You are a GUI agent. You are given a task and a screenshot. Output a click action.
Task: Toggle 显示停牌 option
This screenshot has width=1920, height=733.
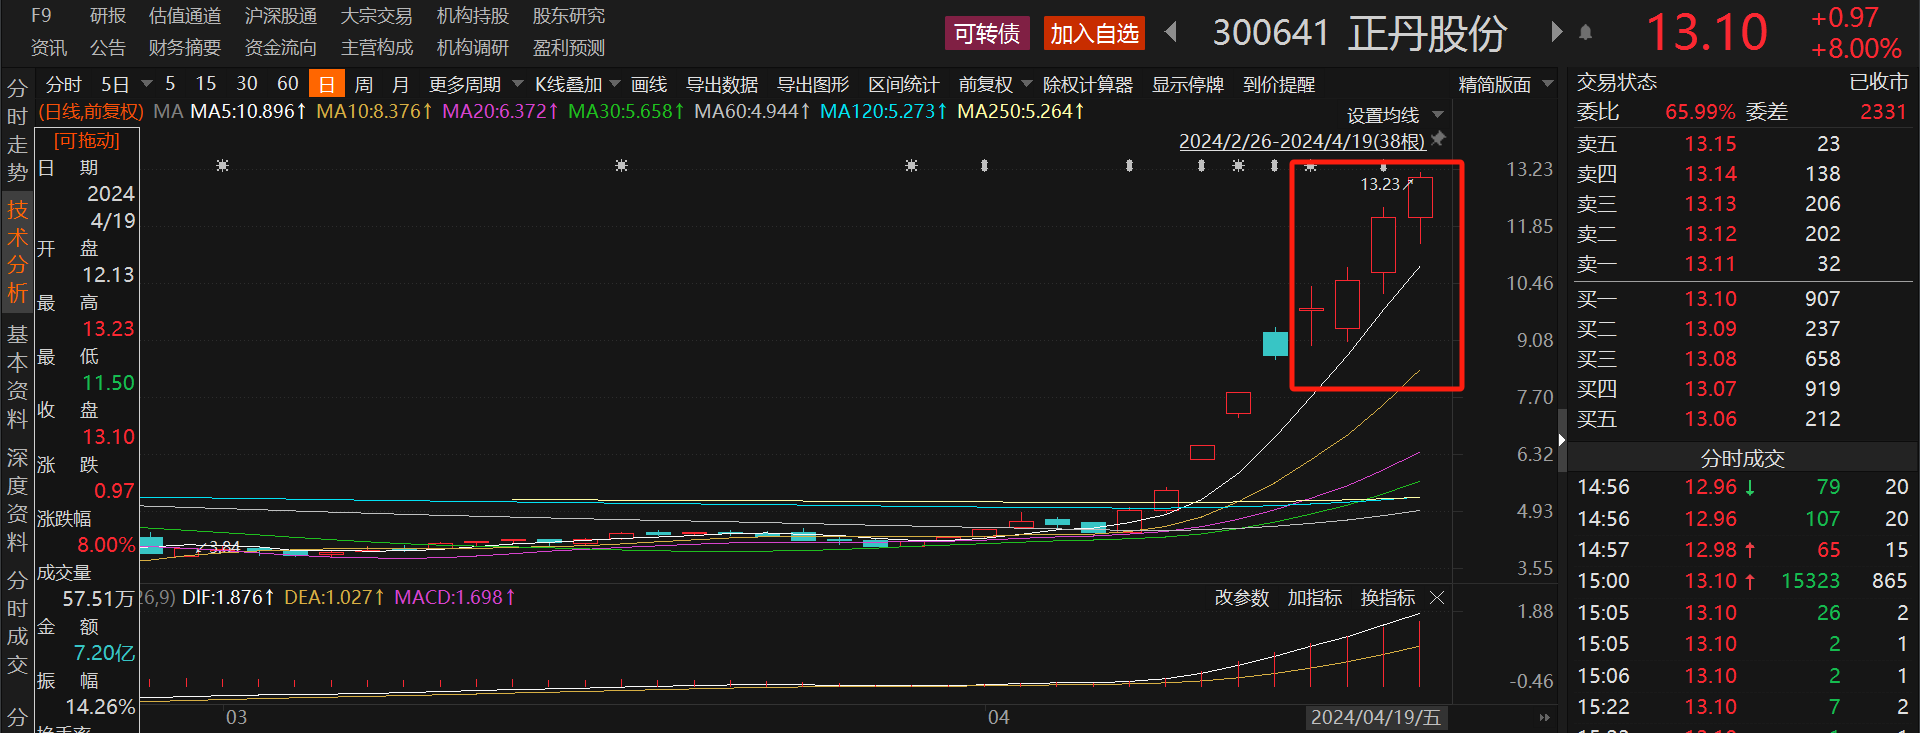pos(1187,84)
